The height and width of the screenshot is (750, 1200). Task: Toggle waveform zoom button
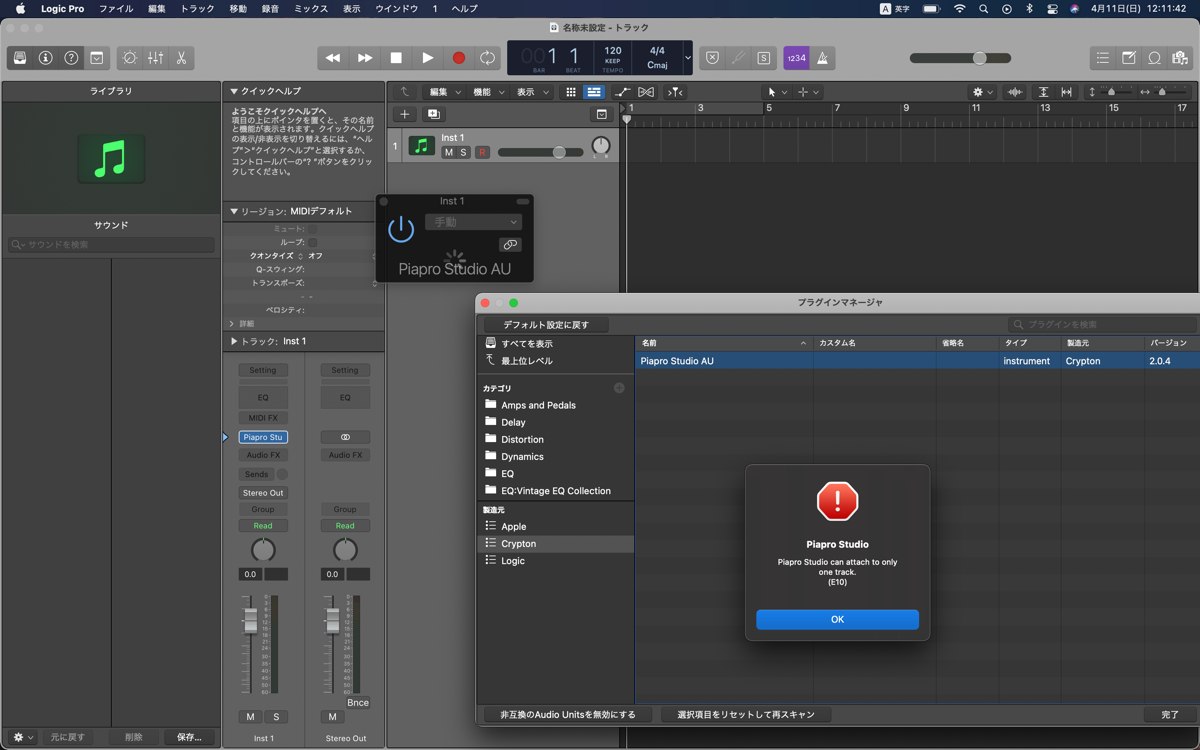coord(1015,92)
